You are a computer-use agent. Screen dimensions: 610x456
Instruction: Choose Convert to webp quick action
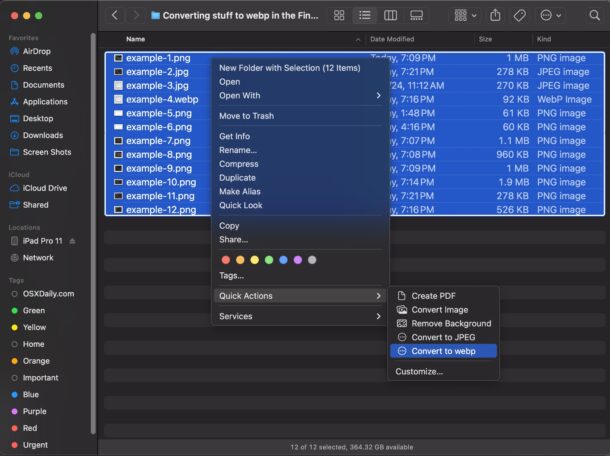click(x=442, y=351)
